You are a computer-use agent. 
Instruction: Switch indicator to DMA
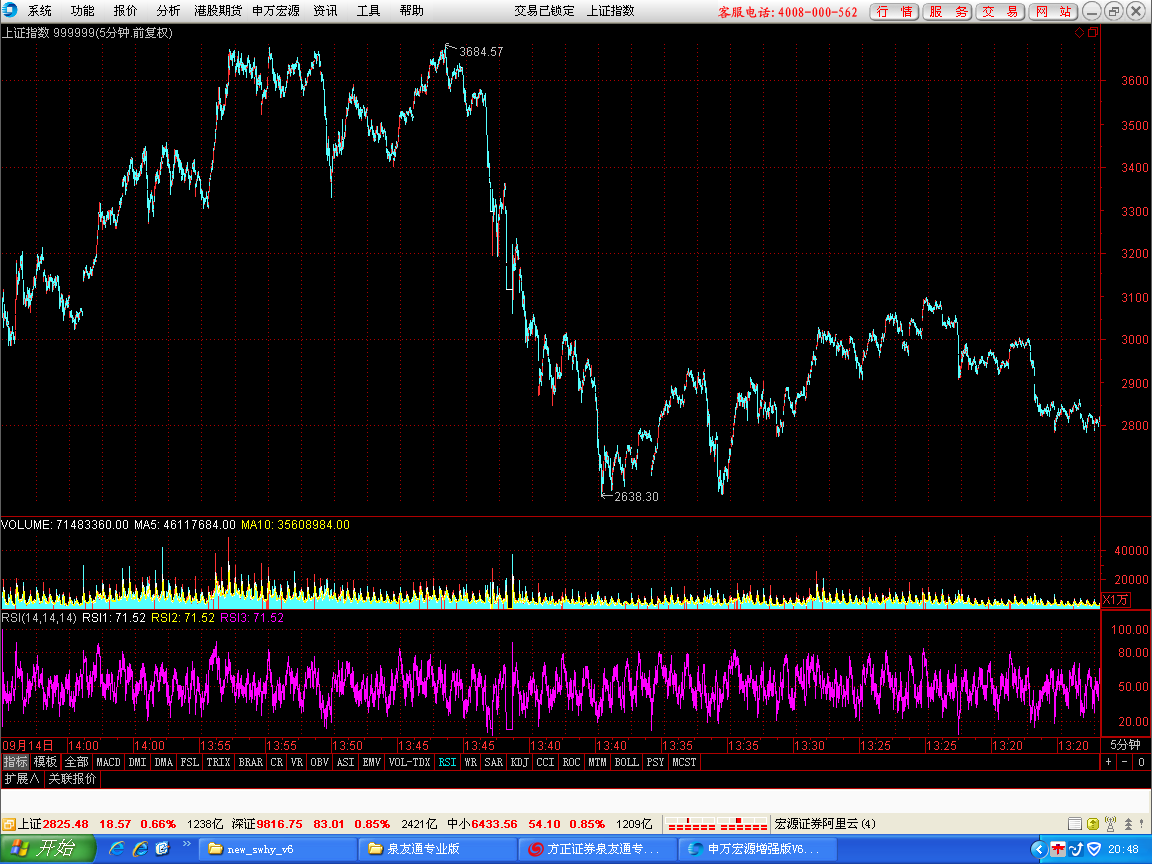point(164,762)
